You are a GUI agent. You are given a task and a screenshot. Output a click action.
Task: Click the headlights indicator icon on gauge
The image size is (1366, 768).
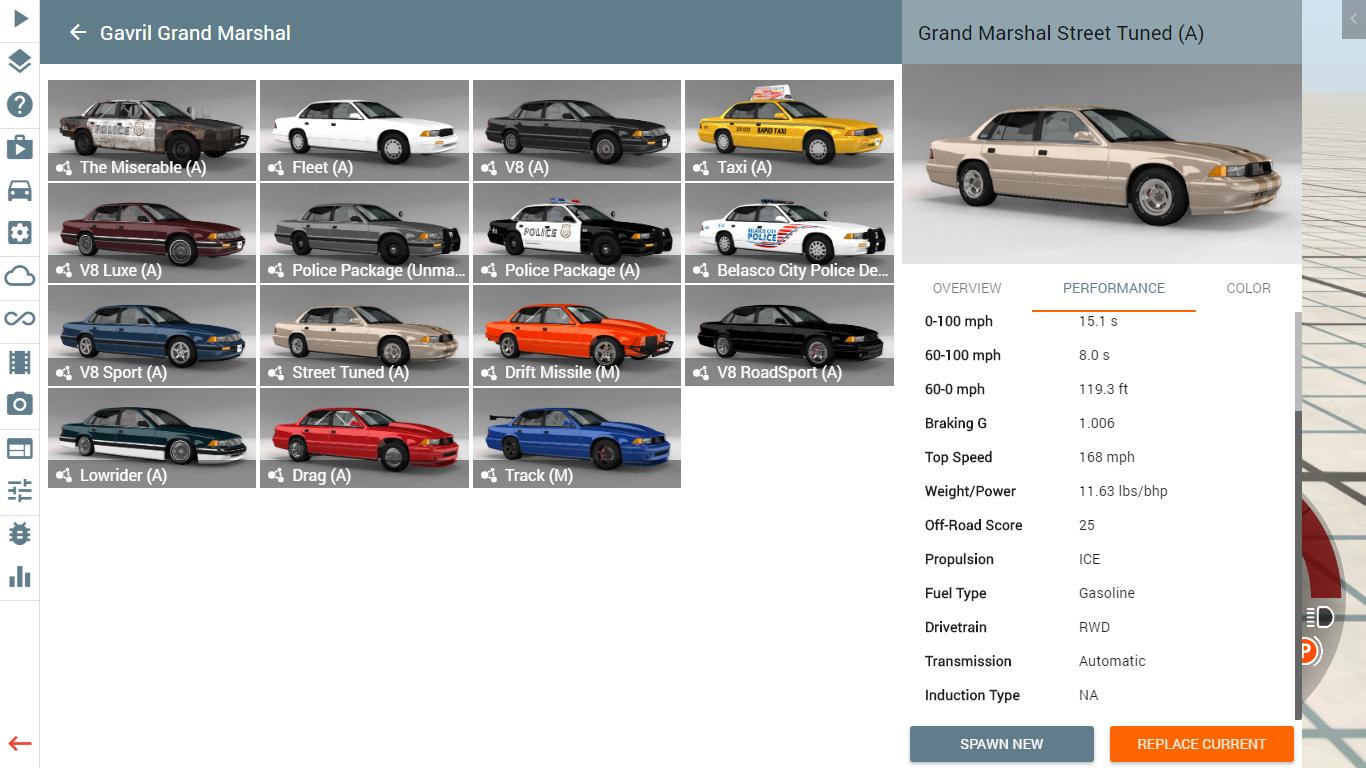[1320, 616]
